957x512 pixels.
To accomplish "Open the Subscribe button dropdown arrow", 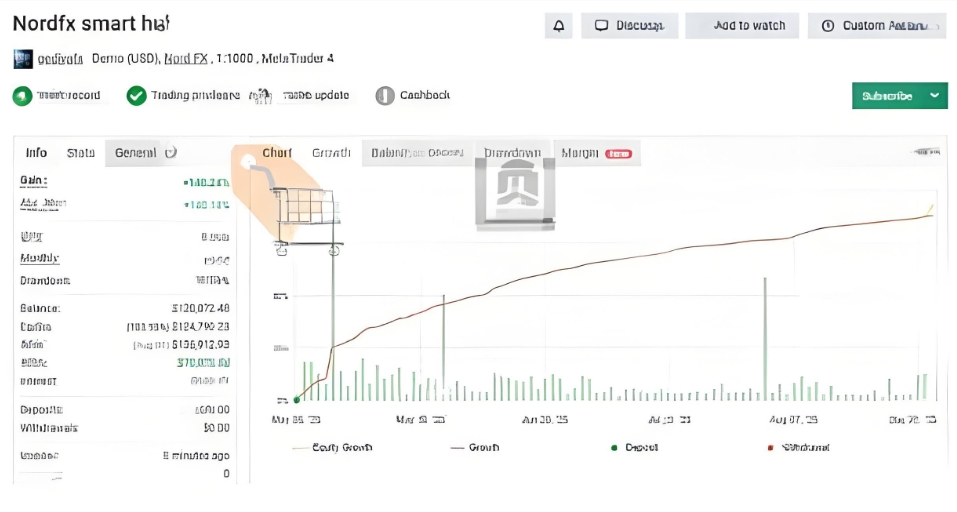I will click(x=934, y=96).
